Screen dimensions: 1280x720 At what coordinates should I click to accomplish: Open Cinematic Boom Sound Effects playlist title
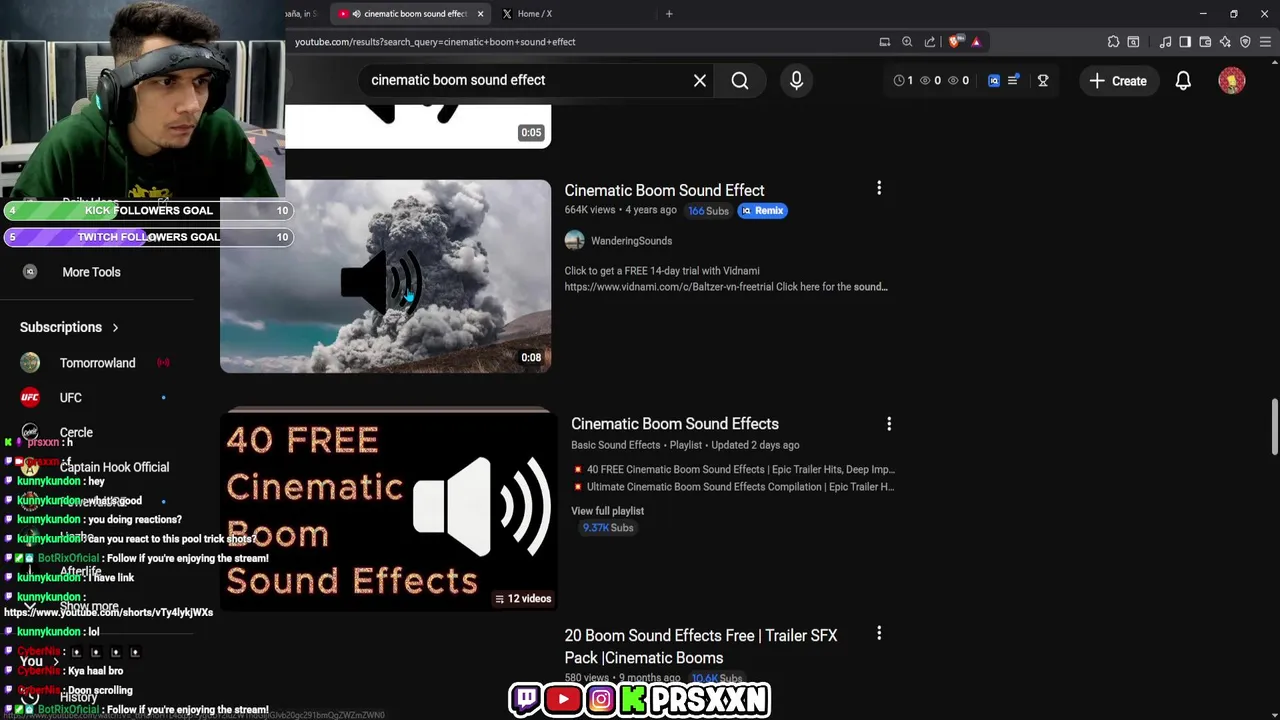coord(675,424)
